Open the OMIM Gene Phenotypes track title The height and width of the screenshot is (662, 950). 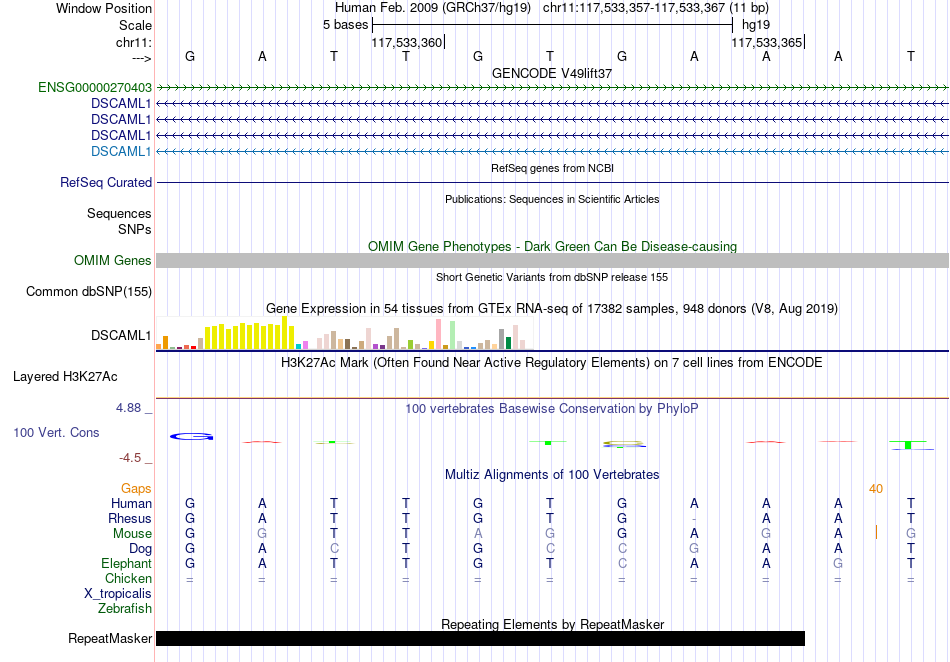tap(552, 247)
